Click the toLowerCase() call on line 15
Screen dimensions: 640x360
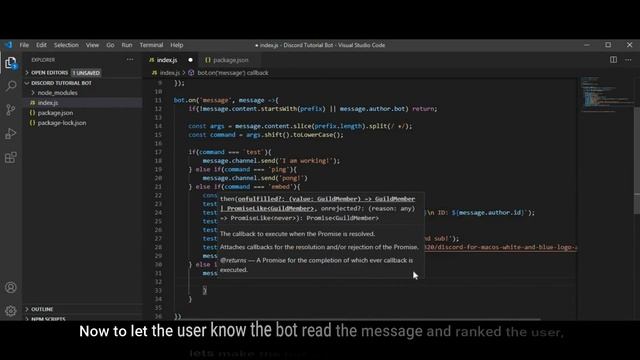[318, 135]
